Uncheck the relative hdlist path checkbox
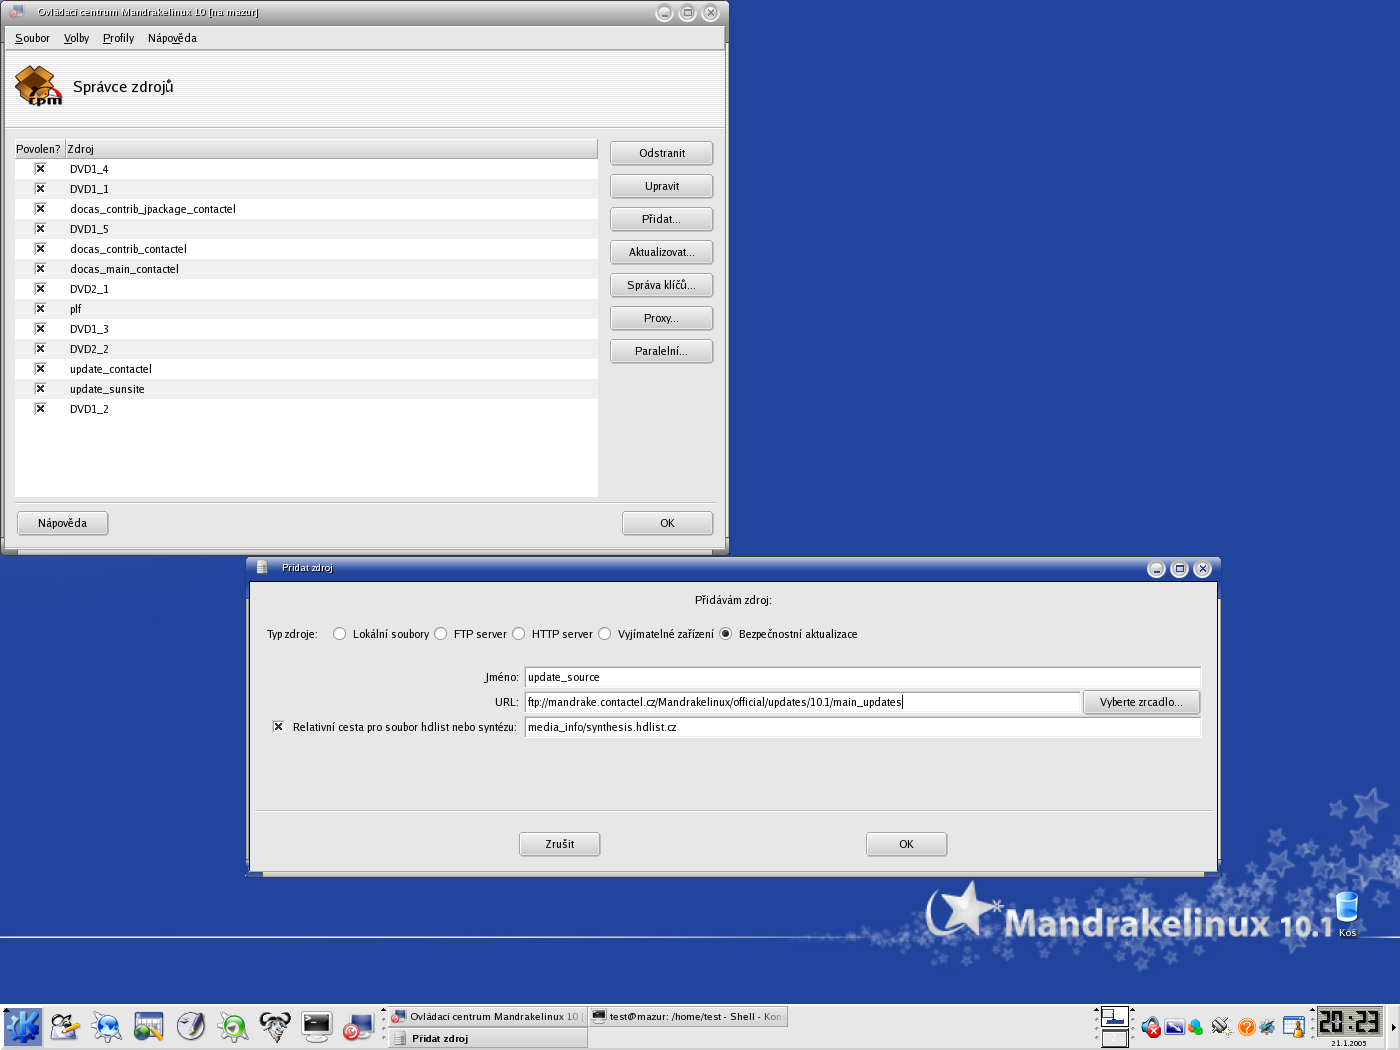The height and width of the screenshot is (1050, 1400). click(x=279, y=727)
